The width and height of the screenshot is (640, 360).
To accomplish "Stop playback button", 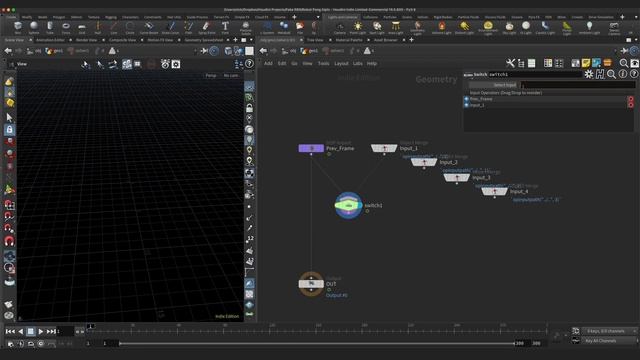I will [x=31, y=331].
